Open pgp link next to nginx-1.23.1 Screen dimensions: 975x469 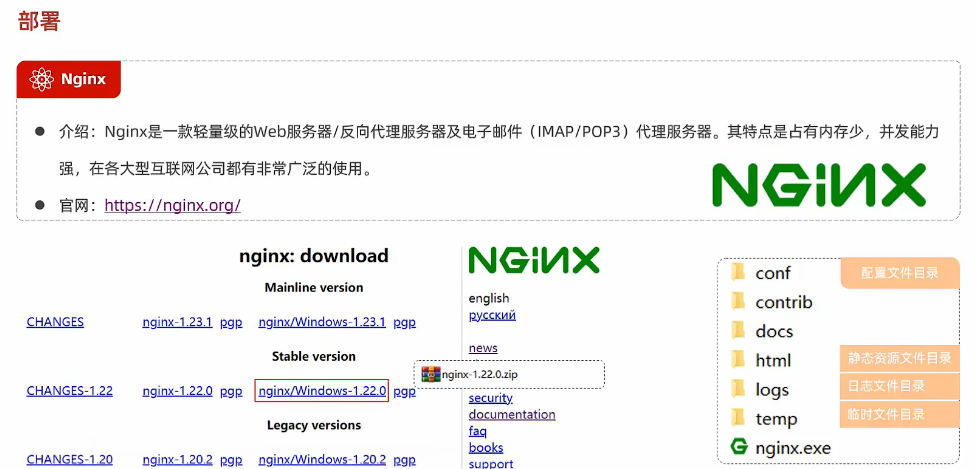click(231, 322)
